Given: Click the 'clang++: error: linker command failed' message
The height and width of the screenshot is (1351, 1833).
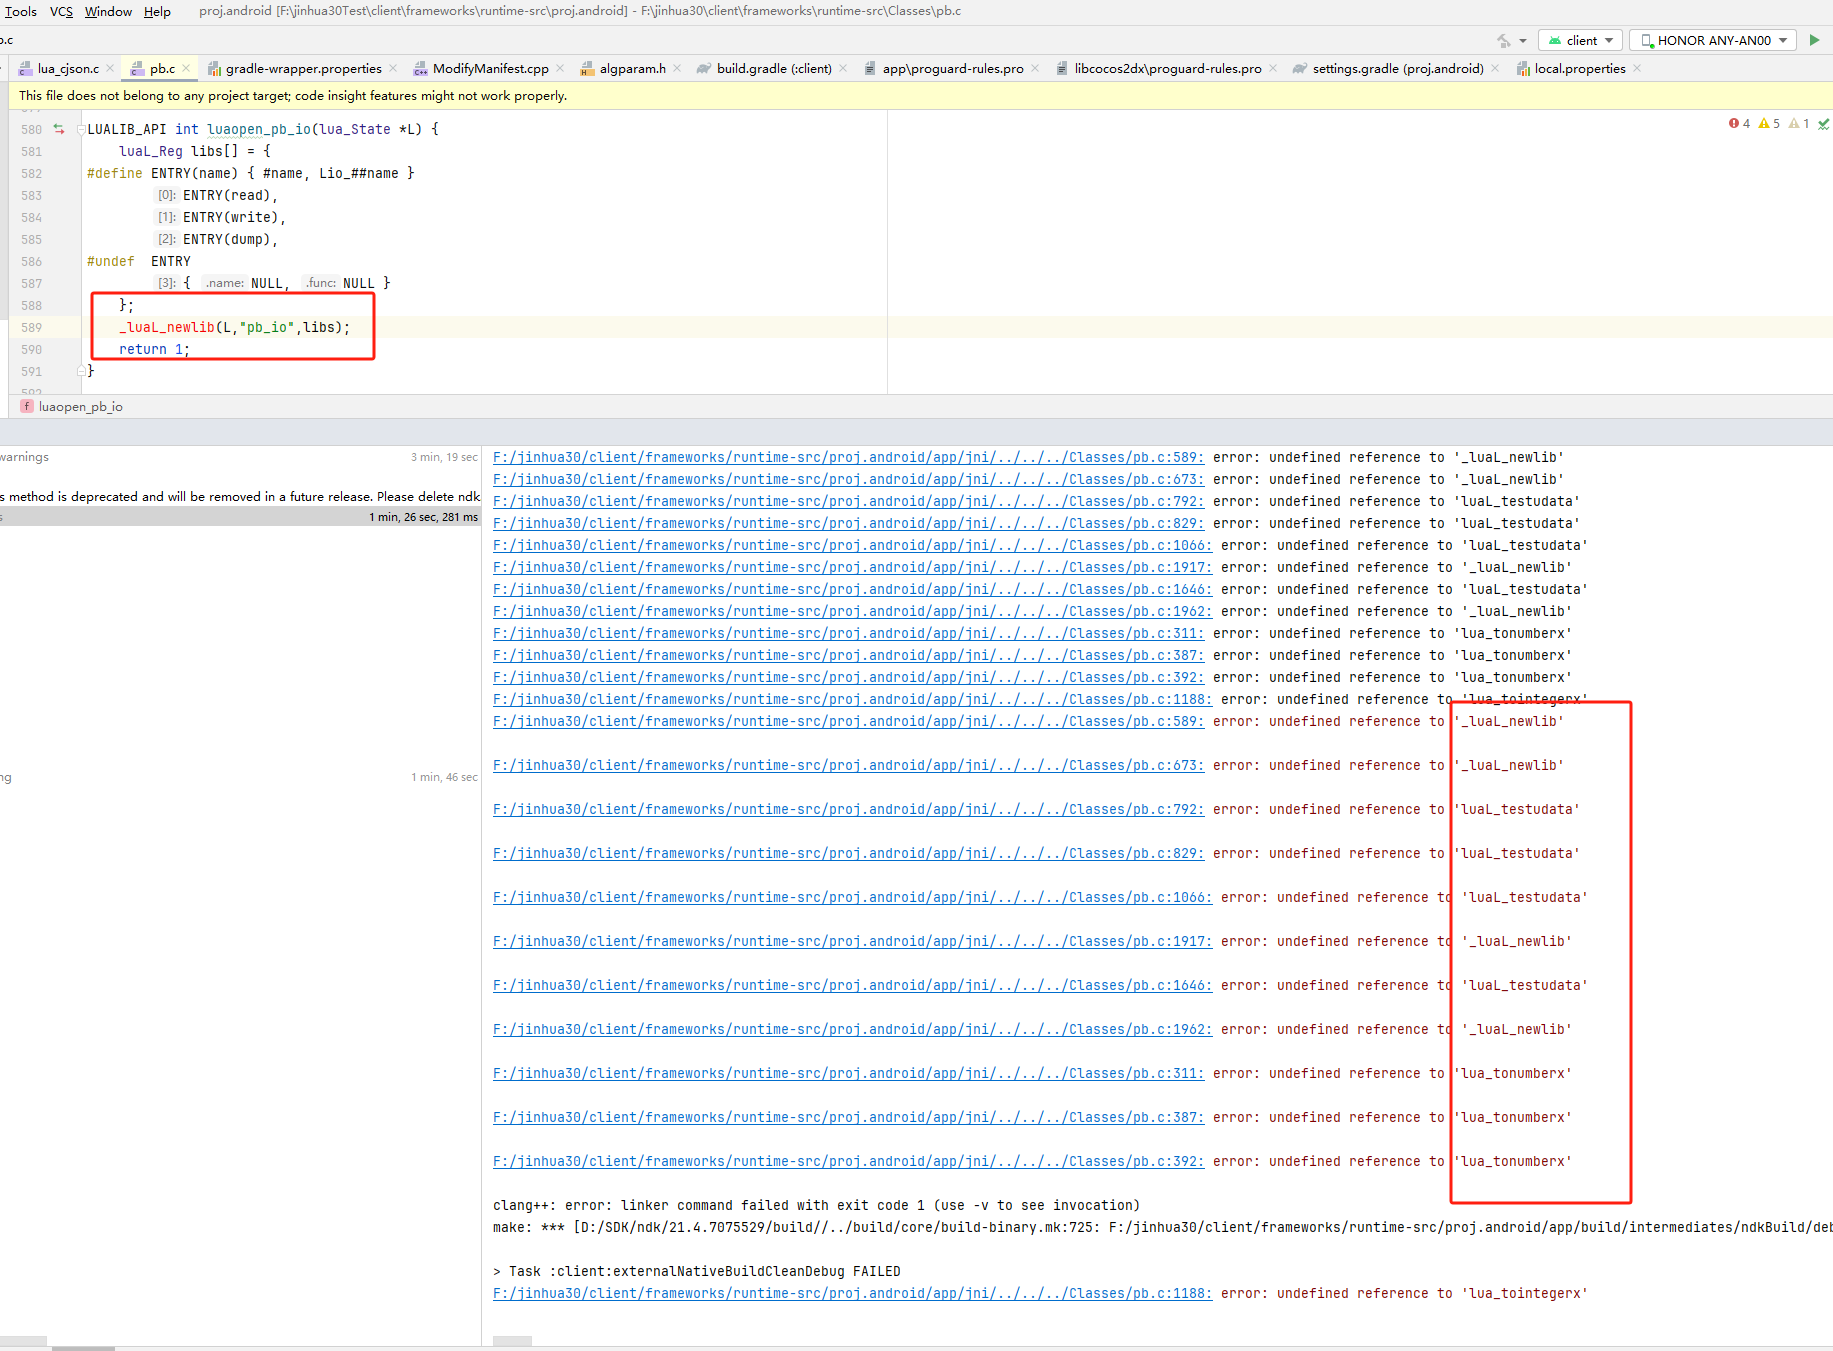Looking at the screenshot, I should pos(816,1205).
